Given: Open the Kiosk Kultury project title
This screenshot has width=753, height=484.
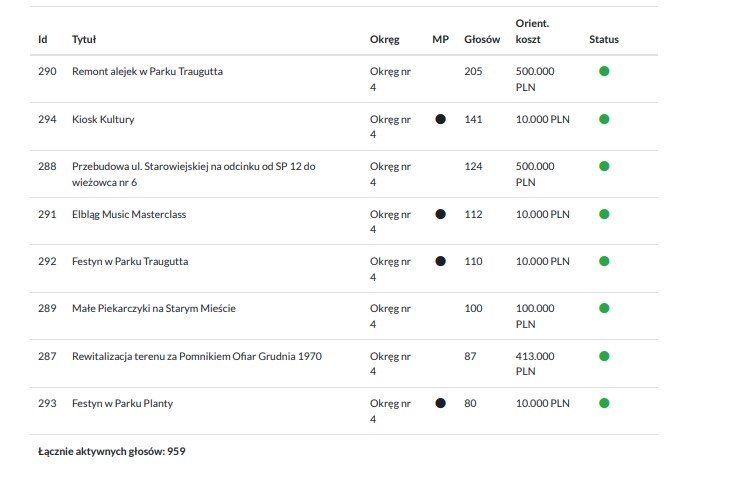Looking at the screenshot, I should pos(103,119).
